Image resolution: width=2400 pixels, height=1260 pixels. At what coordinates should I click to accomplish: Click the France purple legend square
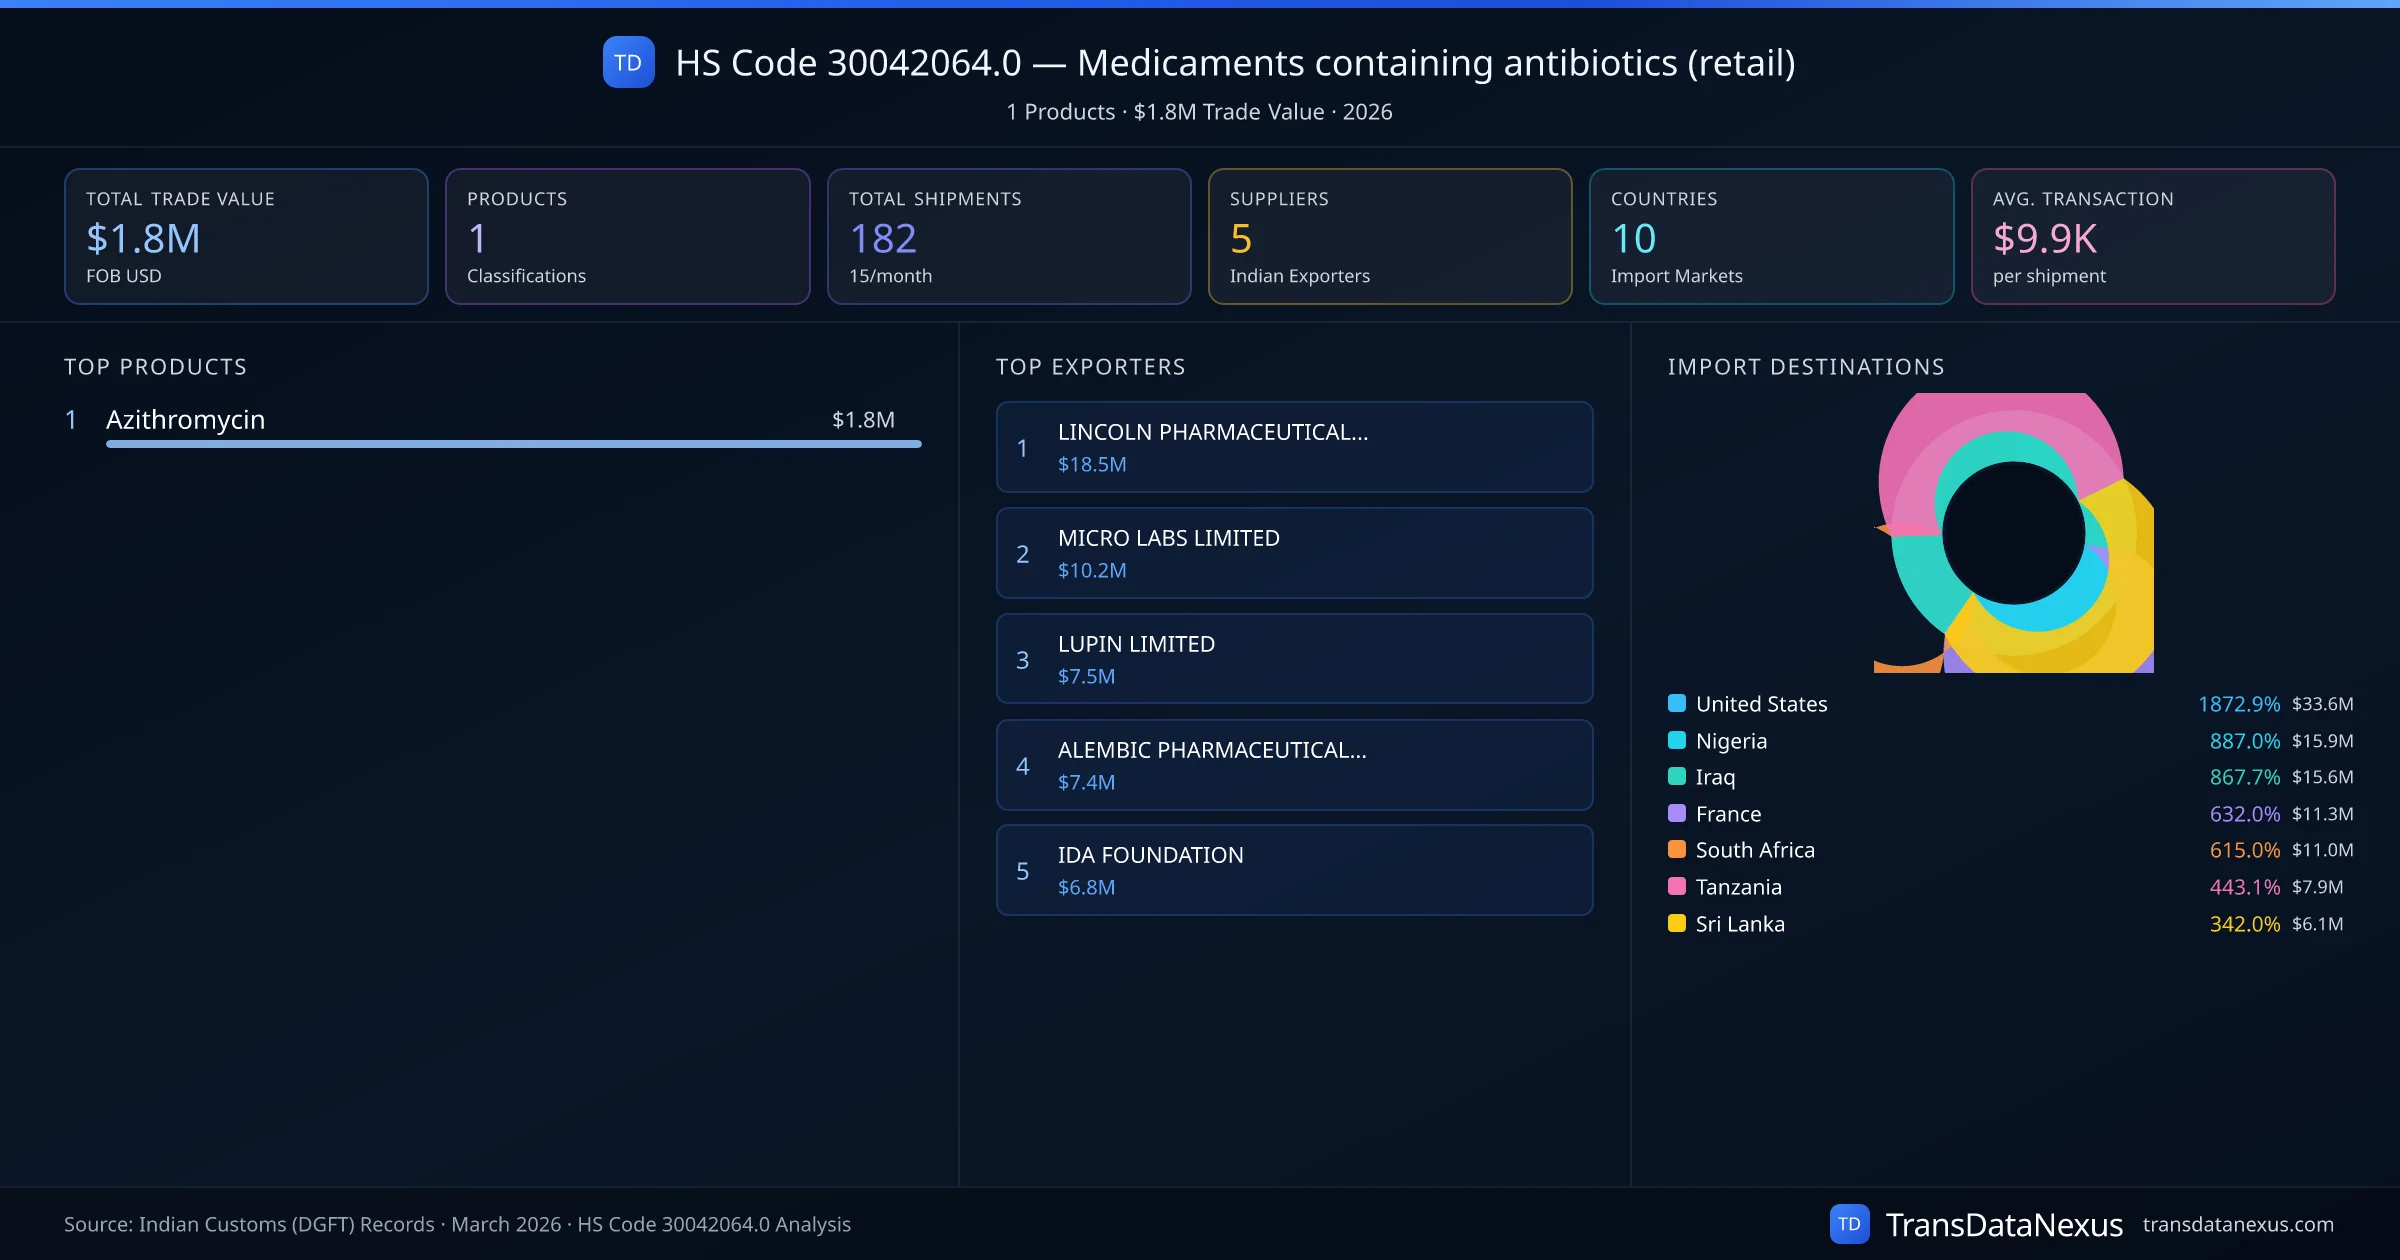pos(1677,813)
